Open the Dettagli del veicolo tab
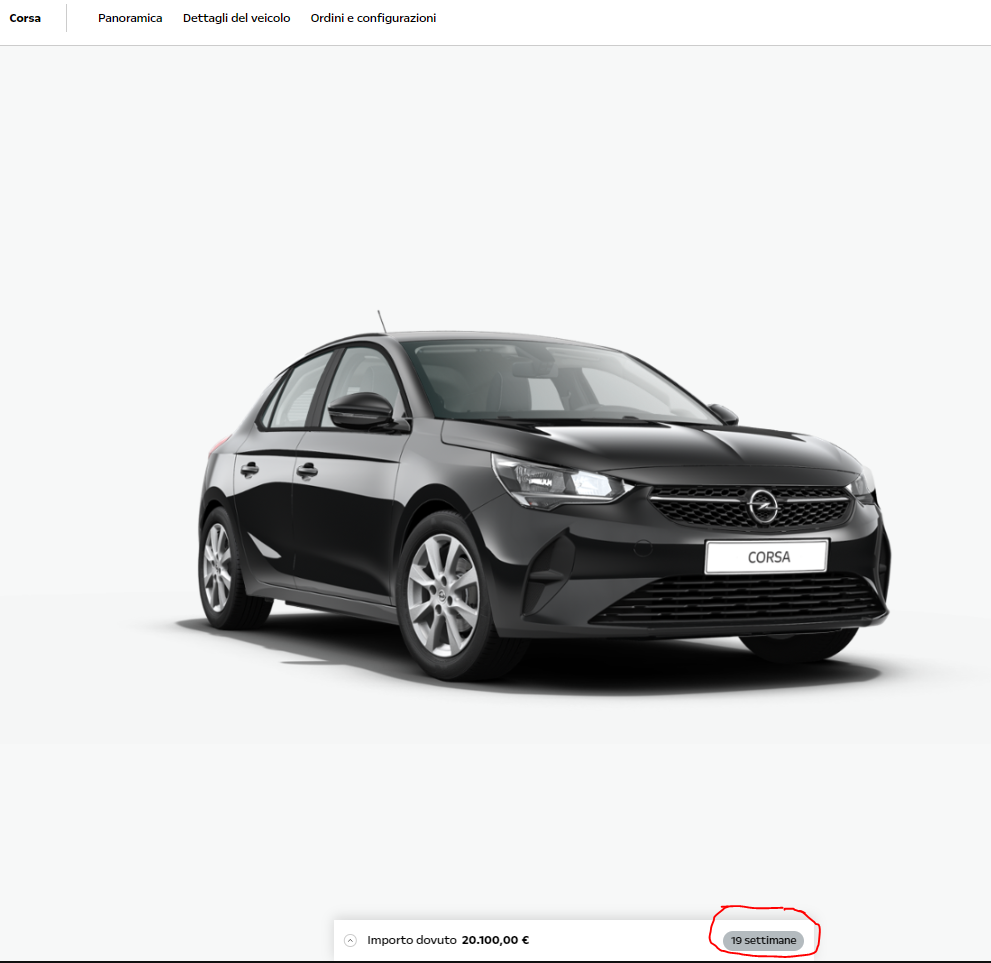The image size is (991, 963). [236, 18]
